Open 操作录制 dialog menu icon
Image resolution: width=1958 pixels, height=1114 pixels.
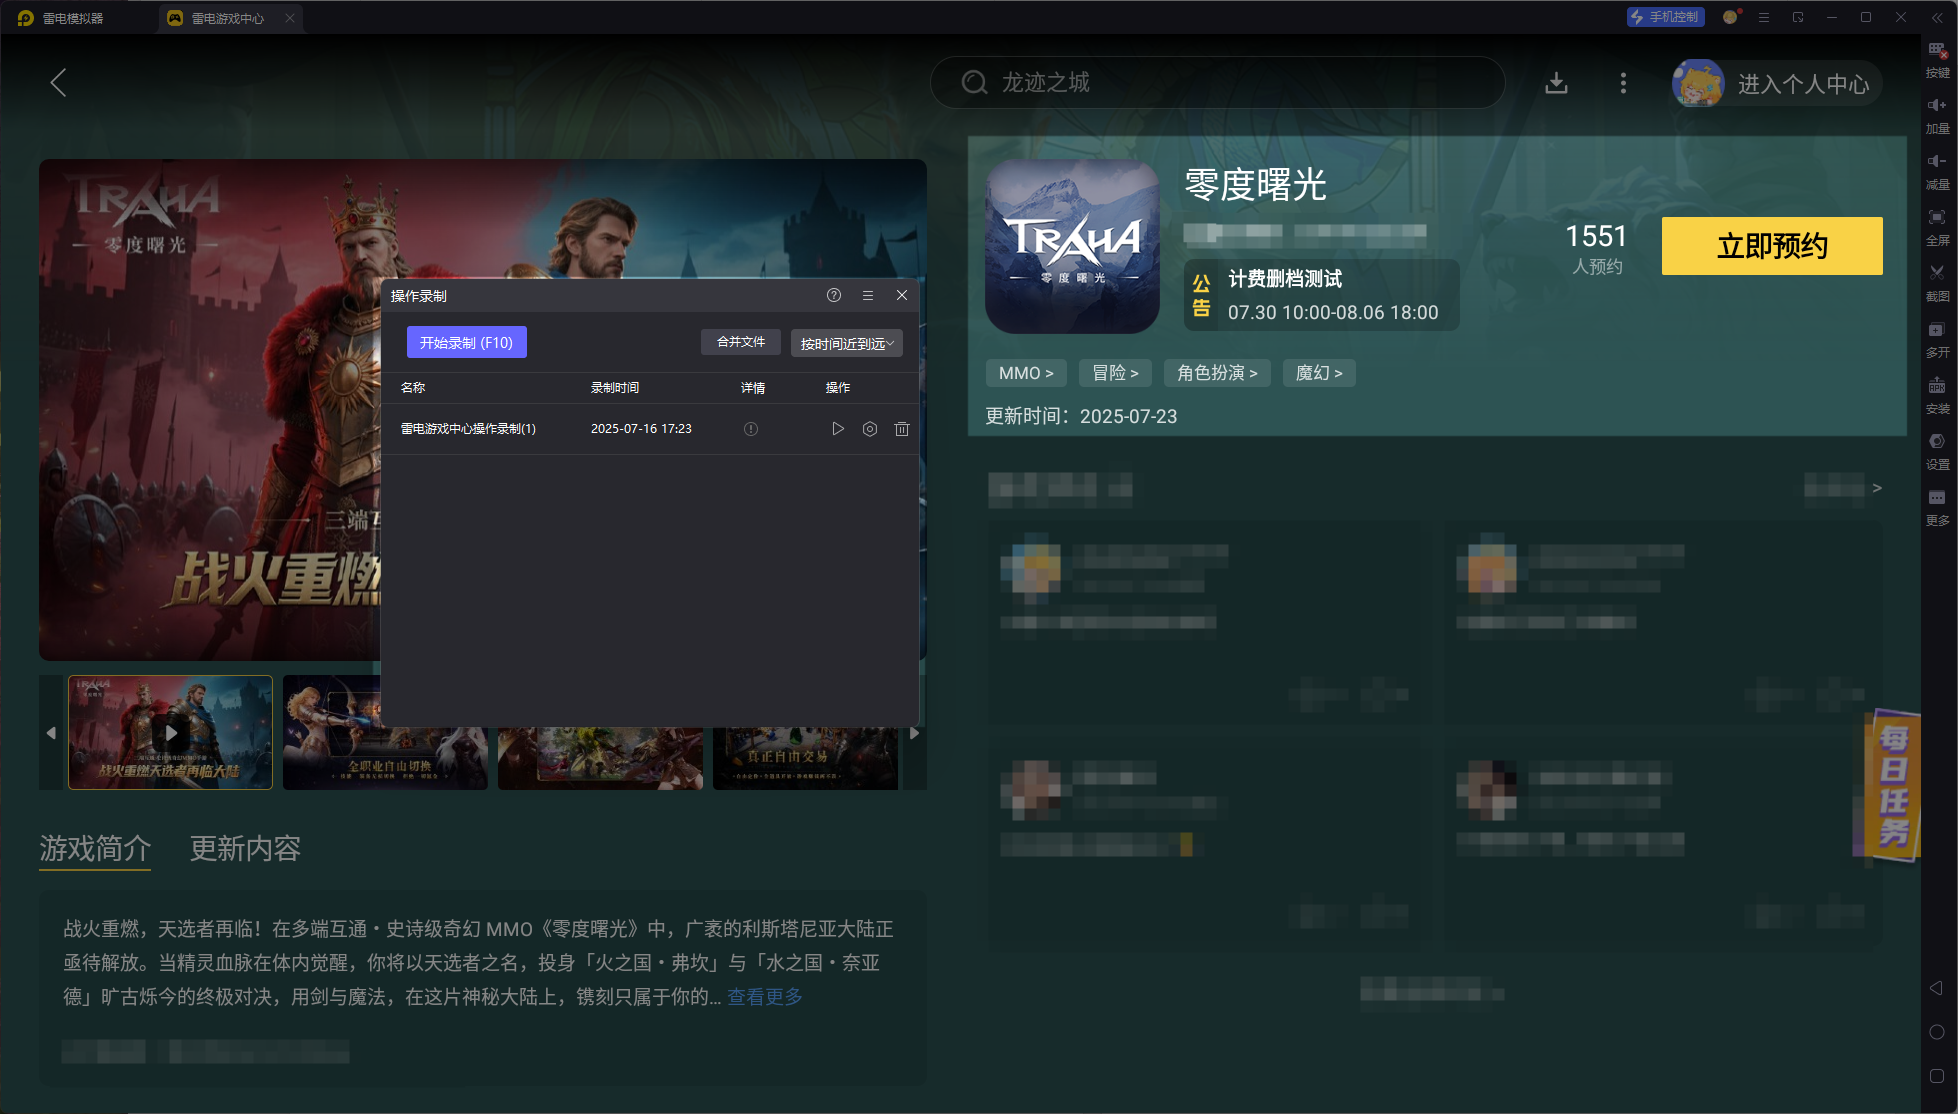coord(868,295)
